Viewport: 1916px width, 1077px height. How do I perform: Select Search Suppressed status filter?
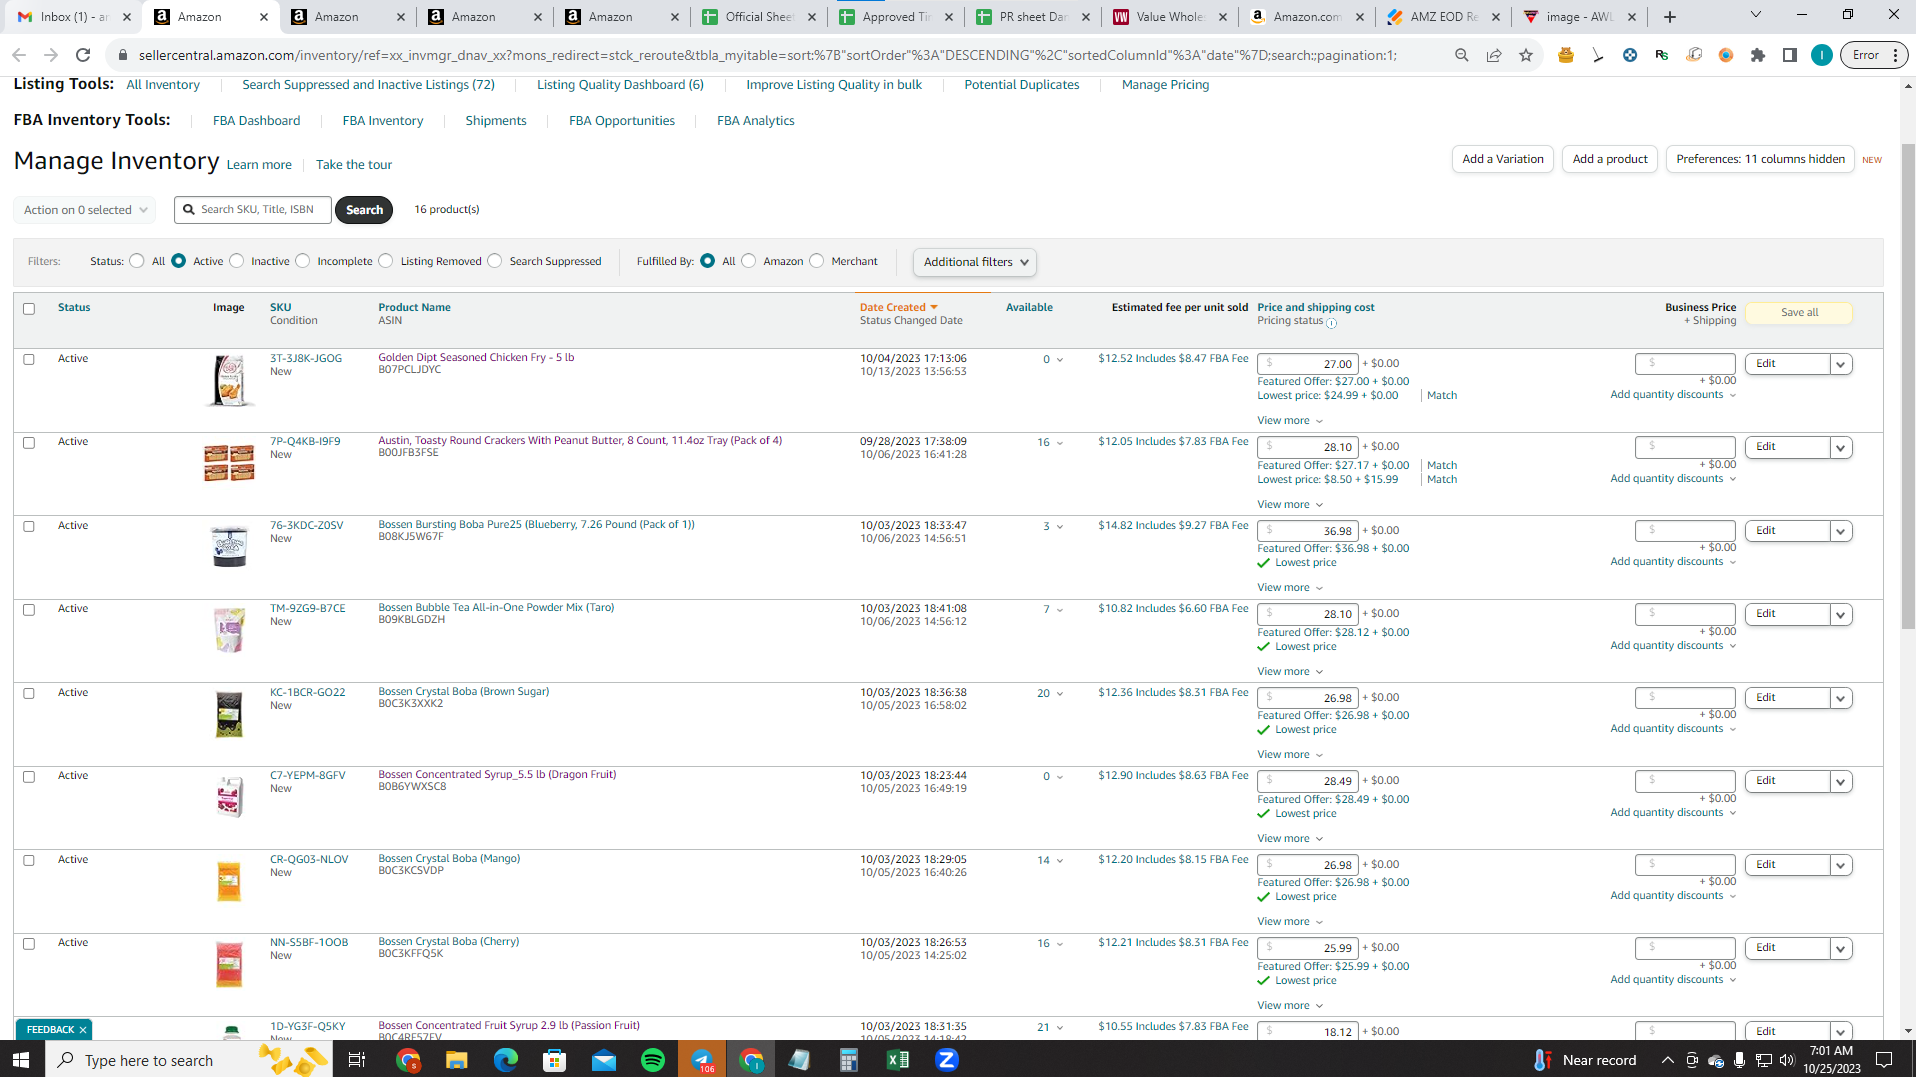point(495,261)
